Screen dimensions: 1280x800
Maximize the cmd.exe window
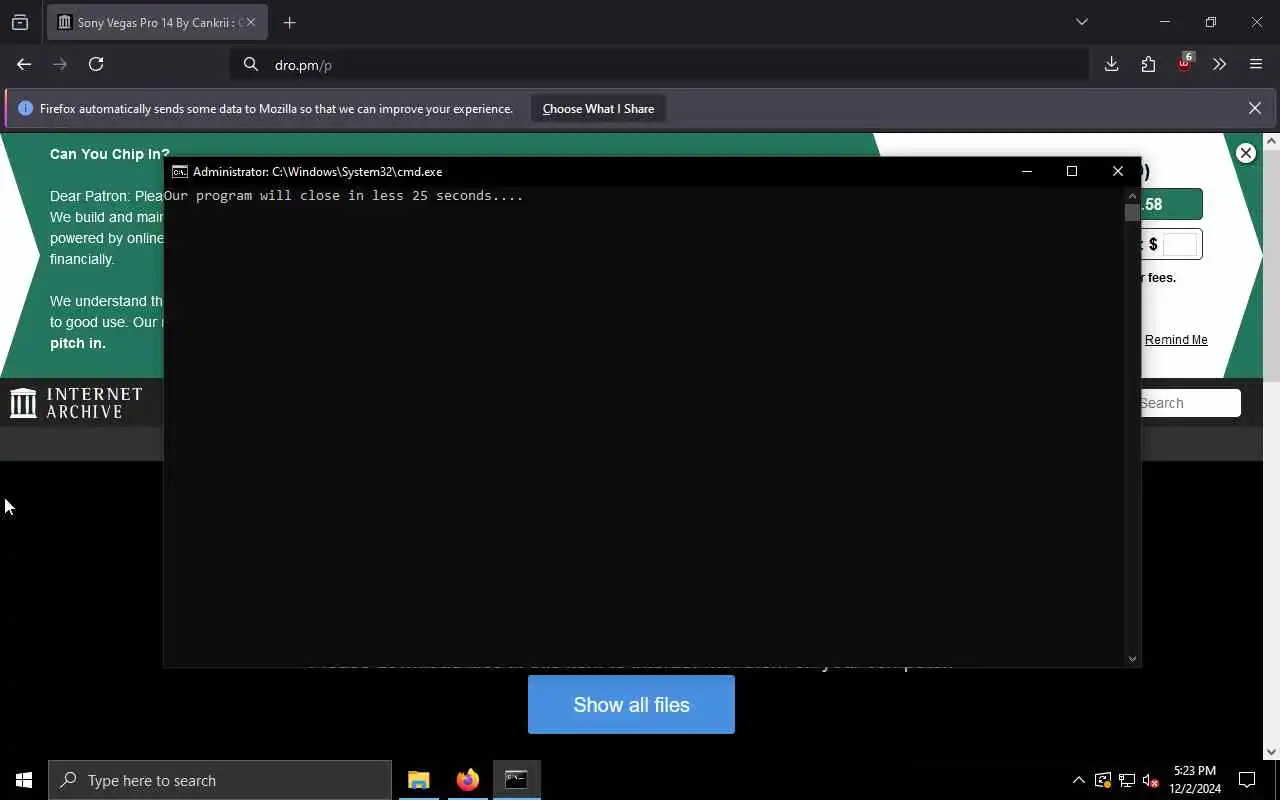click(x=1072, y=171)
